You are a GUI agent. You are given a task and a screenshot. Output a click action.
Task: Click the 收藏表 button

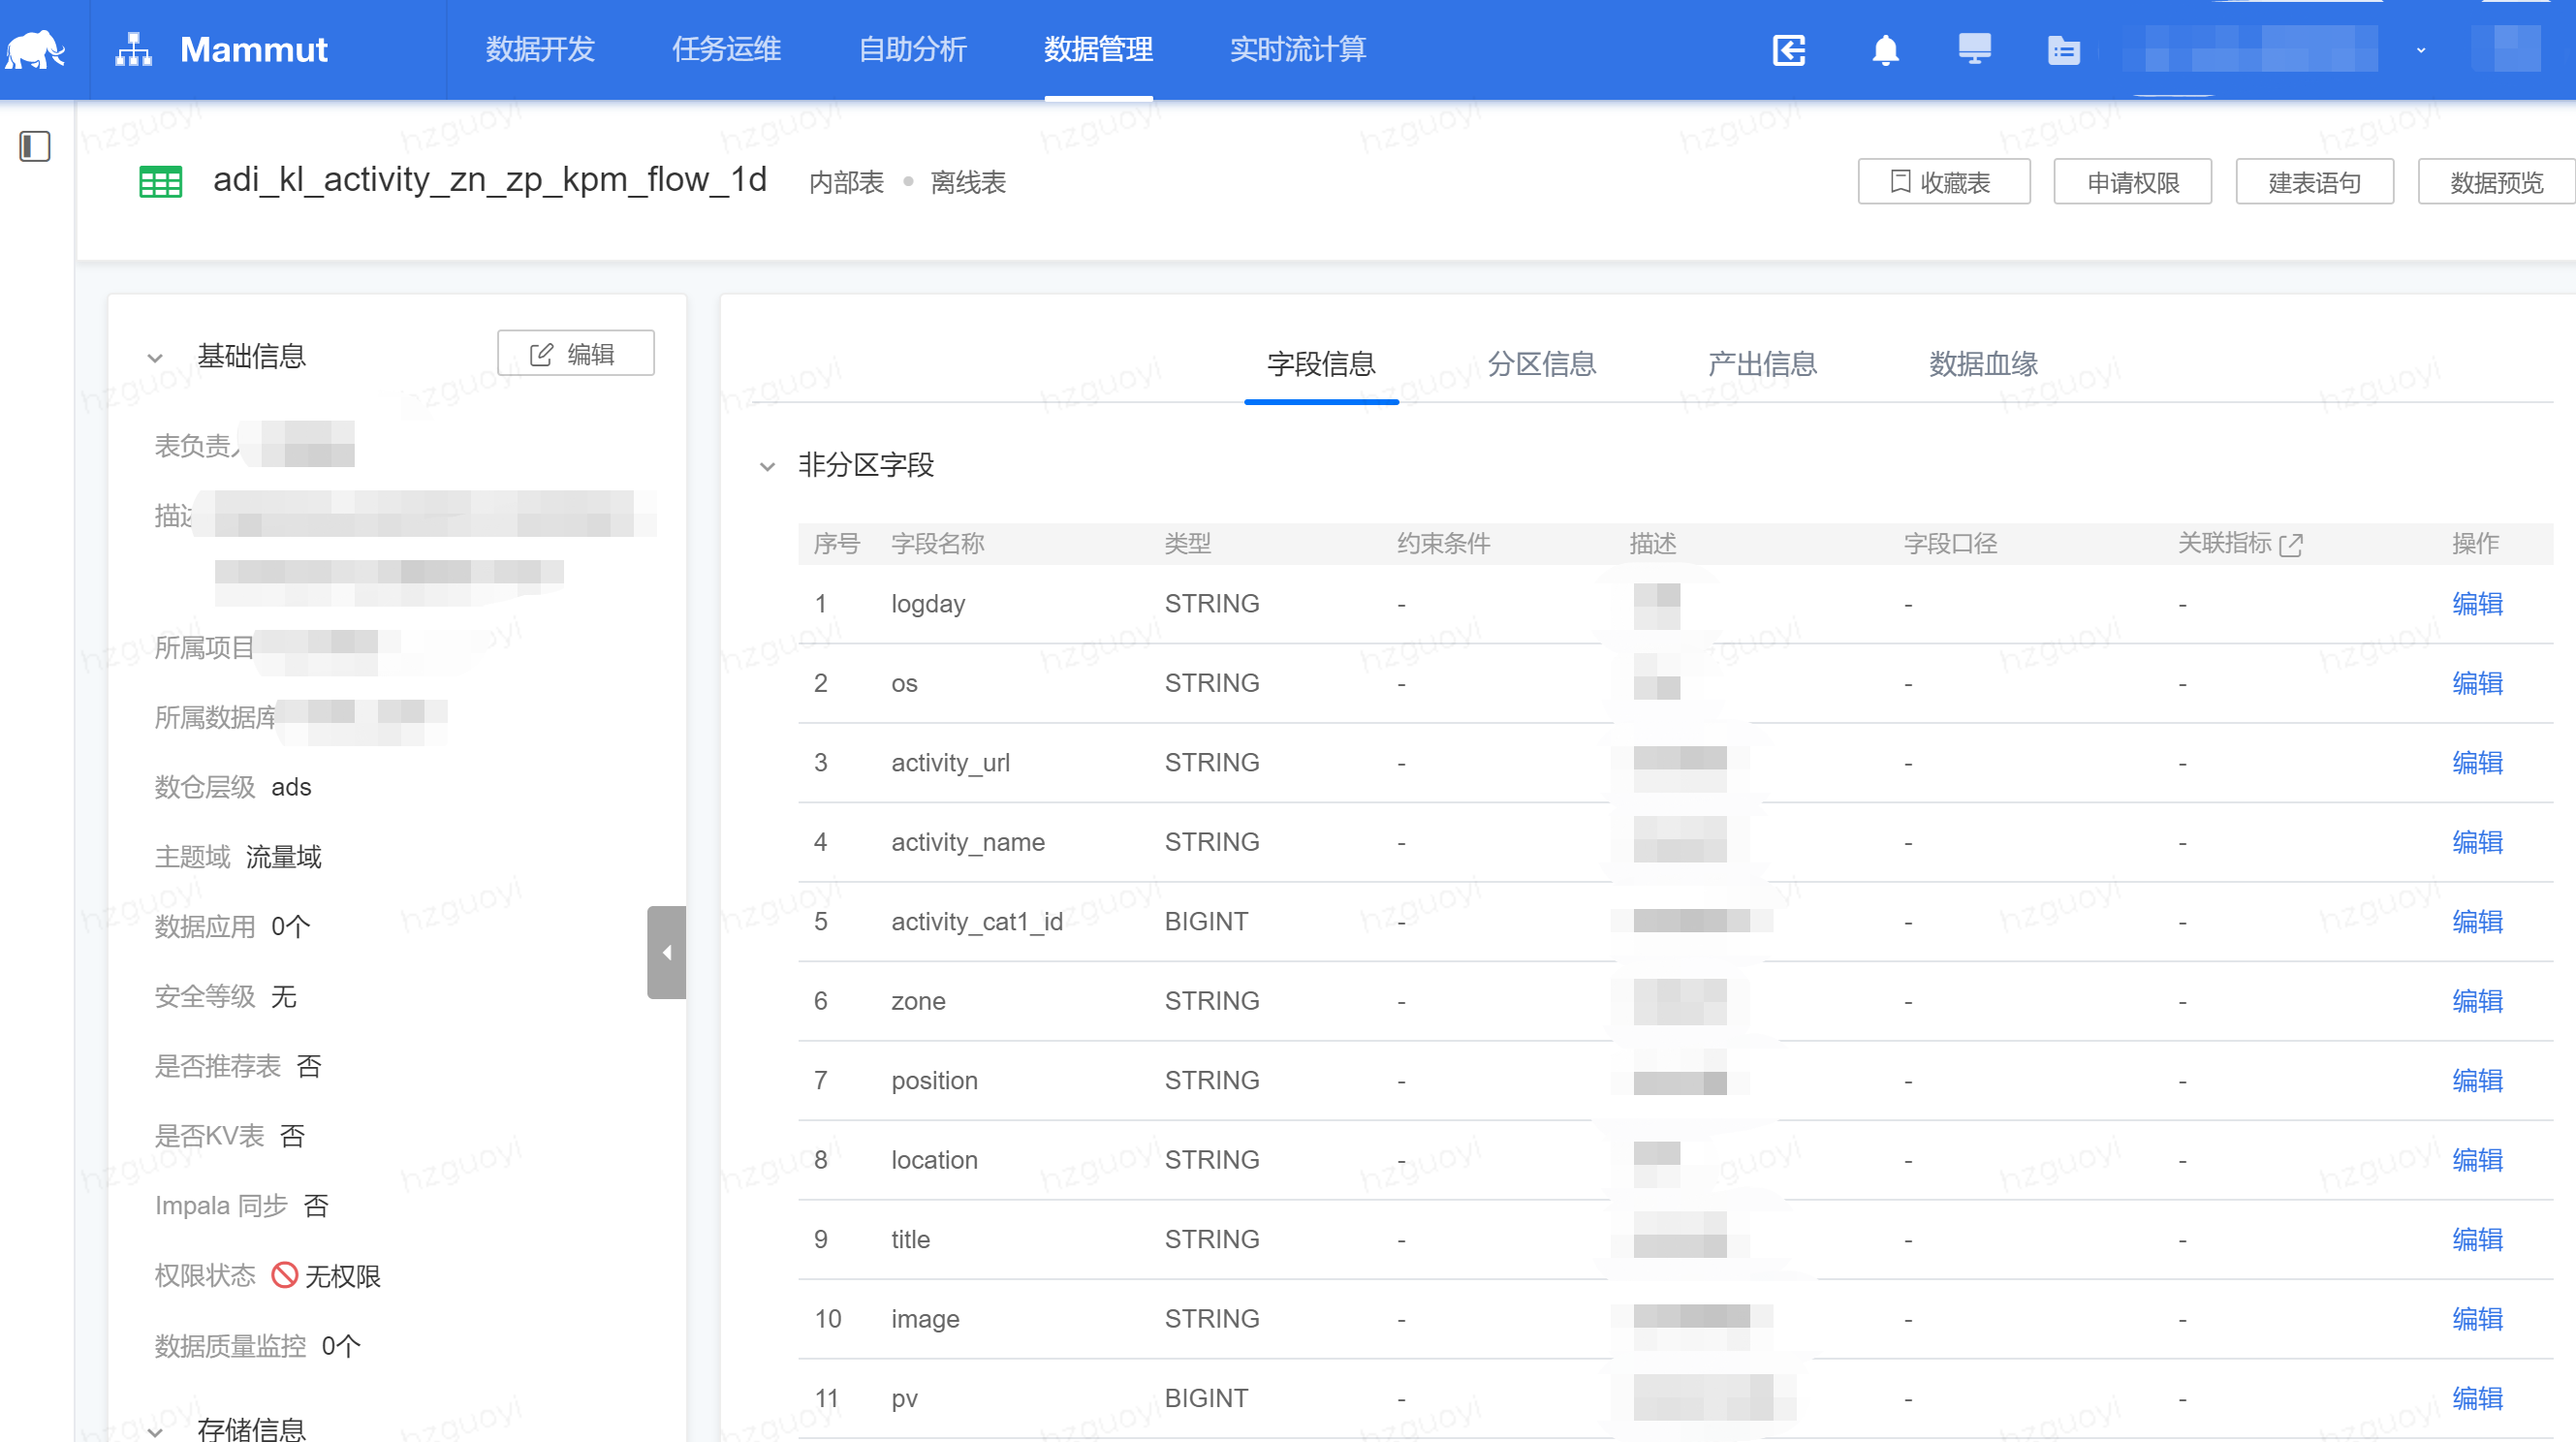click(1943, 182)
